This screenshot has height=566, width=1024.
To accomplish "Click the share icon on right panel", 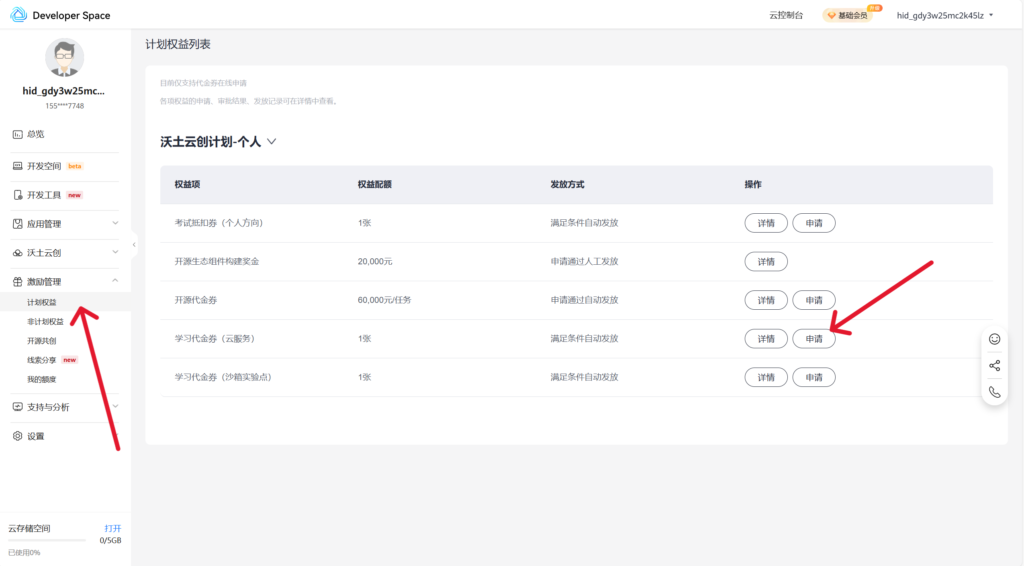I will click(x=995, y=366).
